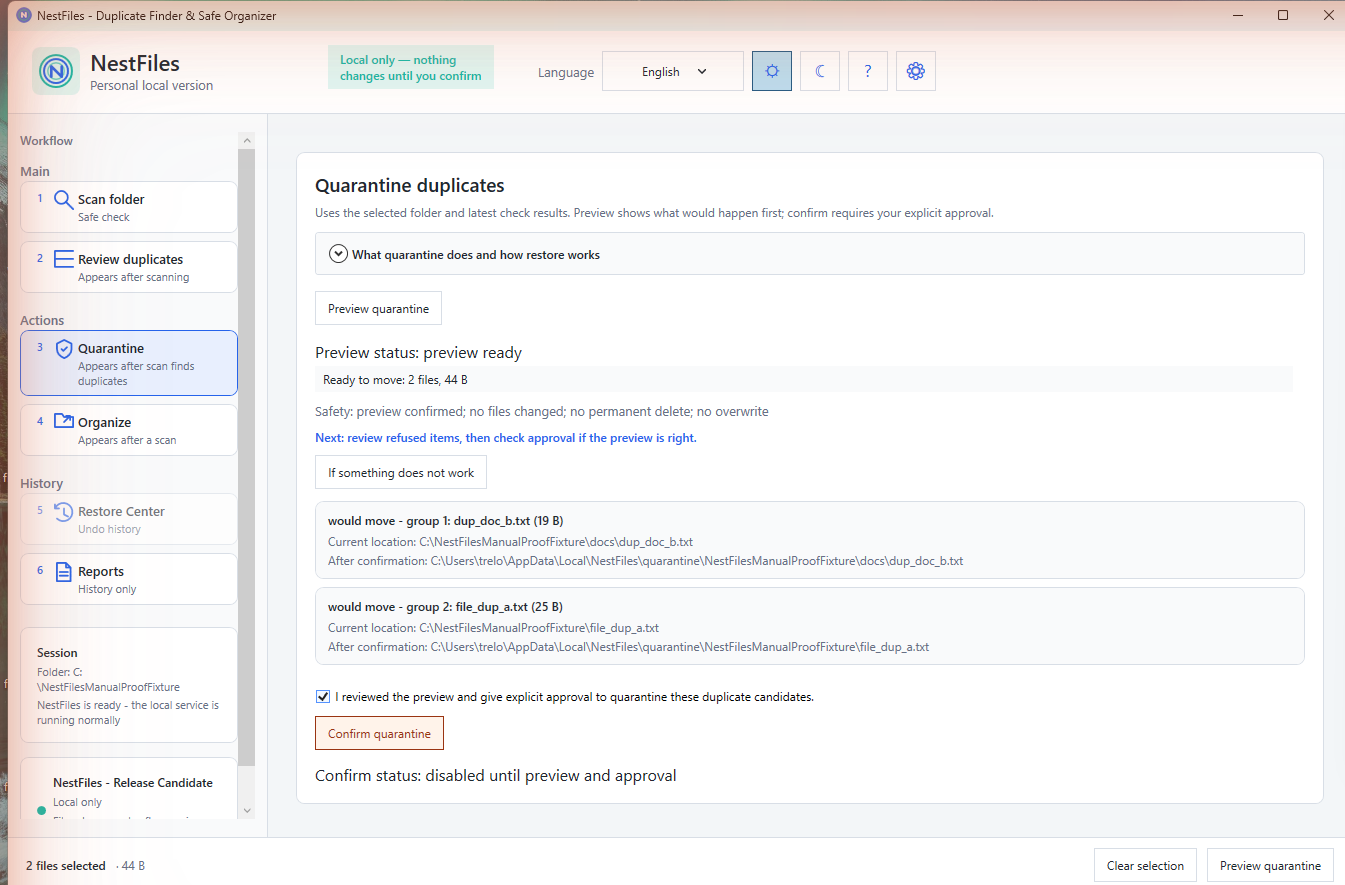Screen dimensions: 1345x885
Task: Open the Organize step
Action: 129,430
